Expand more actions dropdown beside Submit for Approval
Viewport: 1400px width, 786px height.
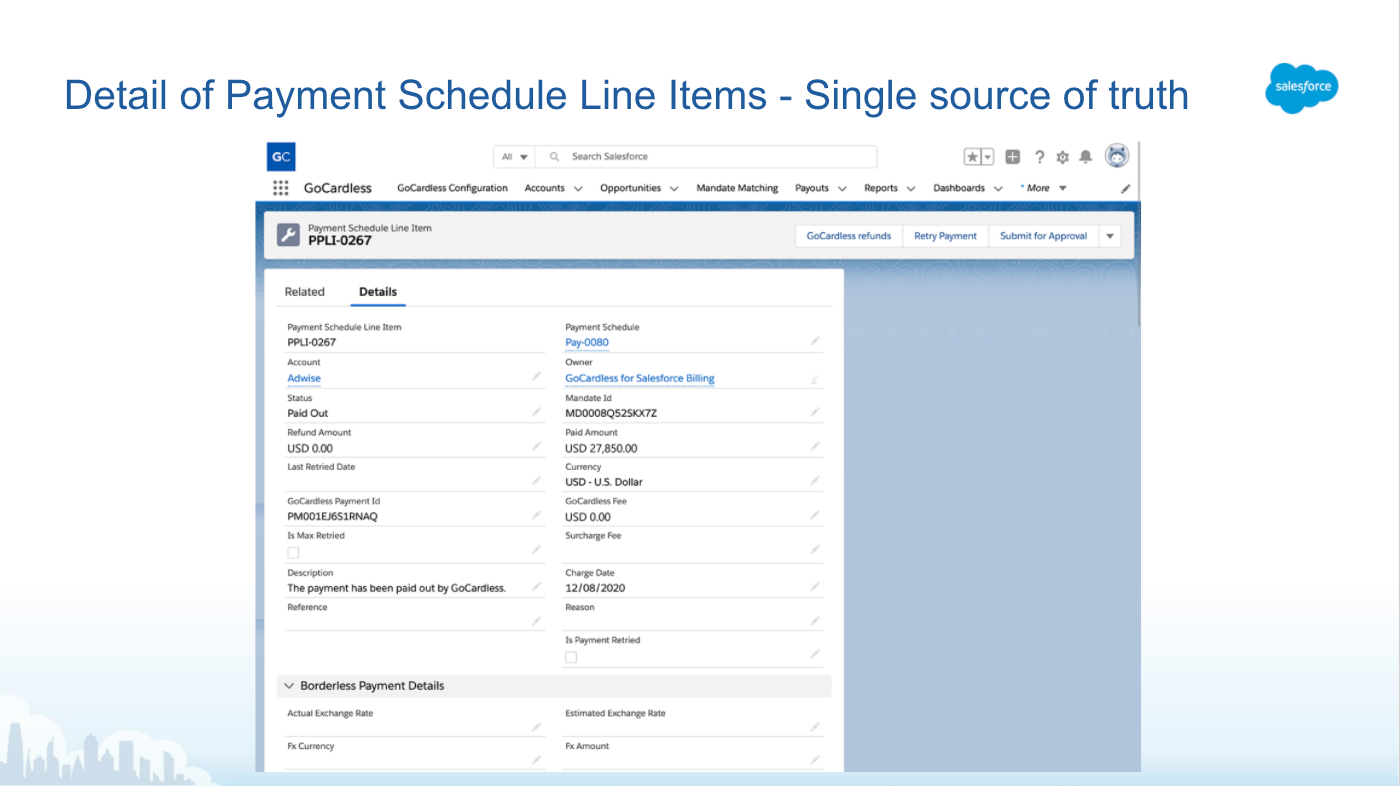pyautogui.click(x=1110, y=236)
